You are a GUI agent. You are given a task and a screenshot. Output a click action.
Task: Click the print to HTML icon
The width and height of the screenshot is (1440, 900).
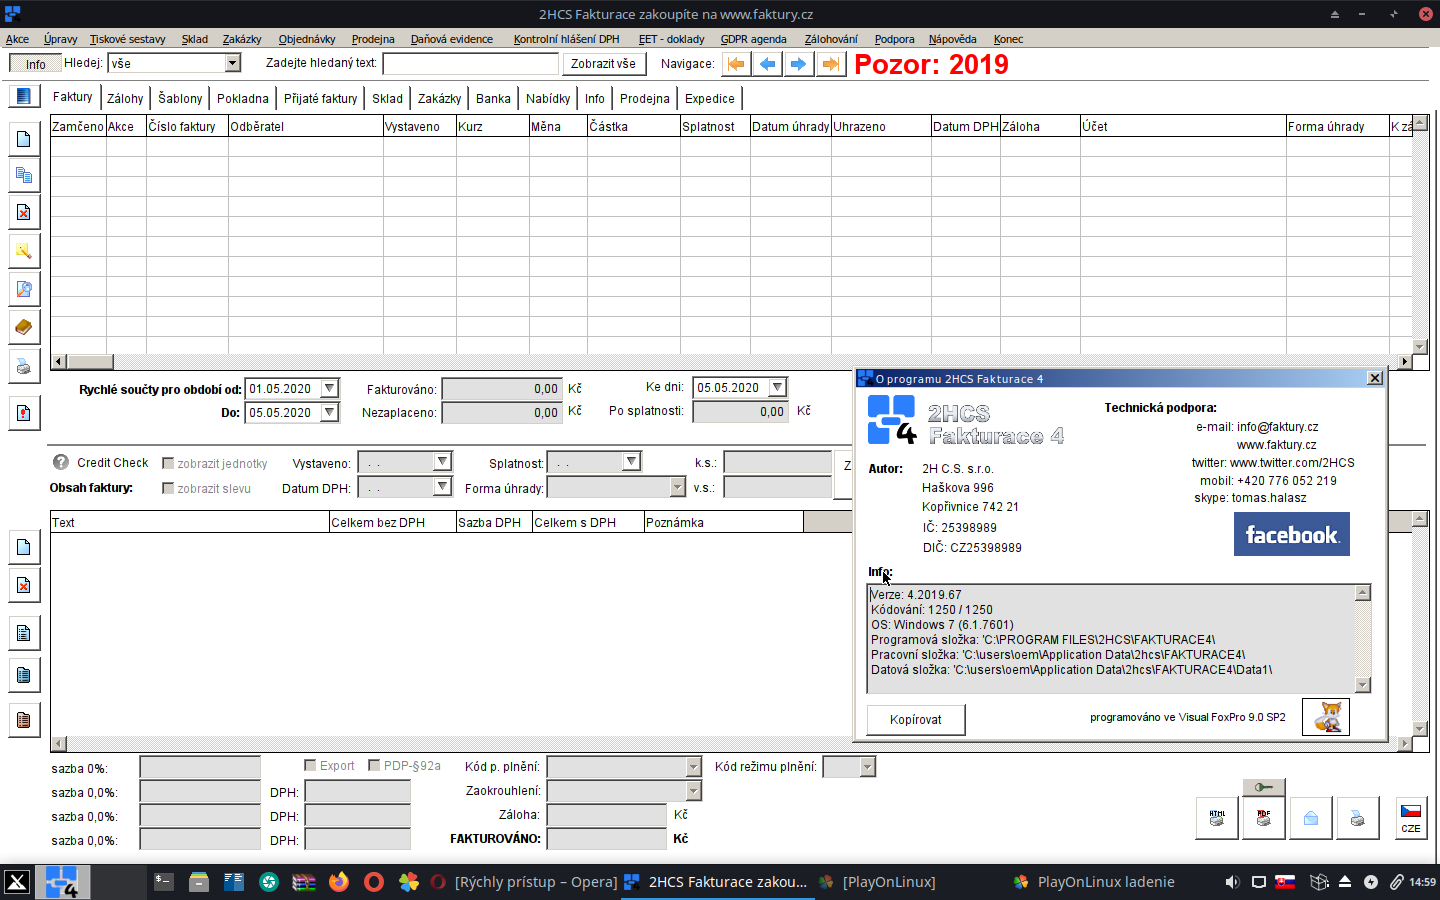(1217, 818)
